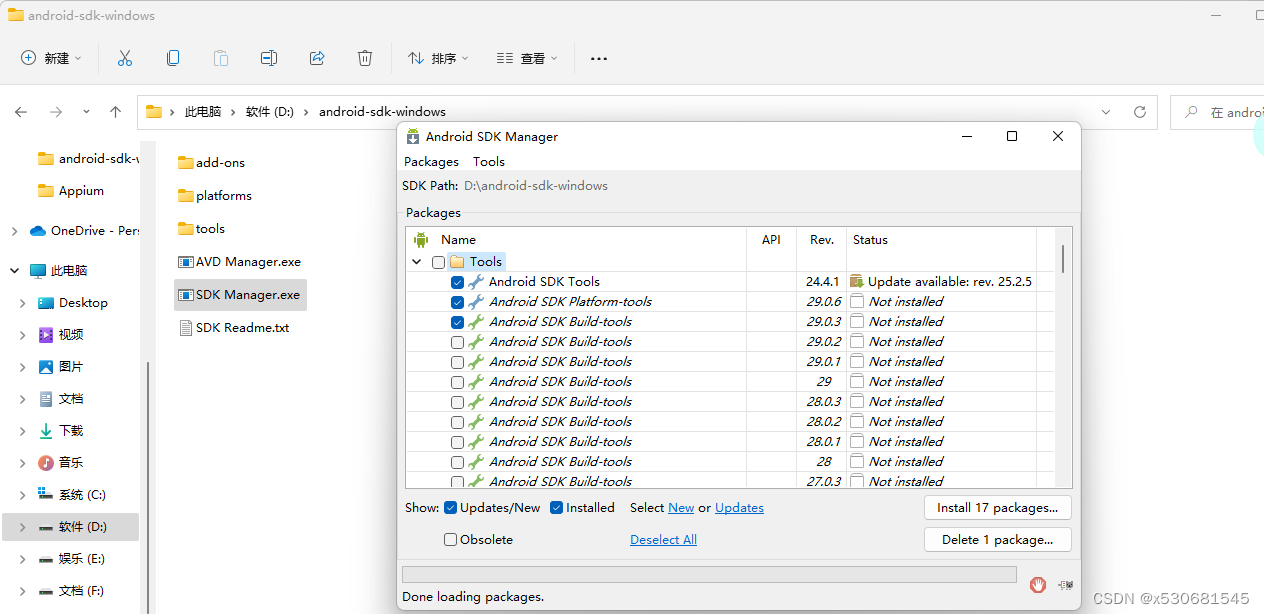Click 此电脑 in the address breadcrumb
The height and width of the screenshot is (614, 1264).
[203, 112]
